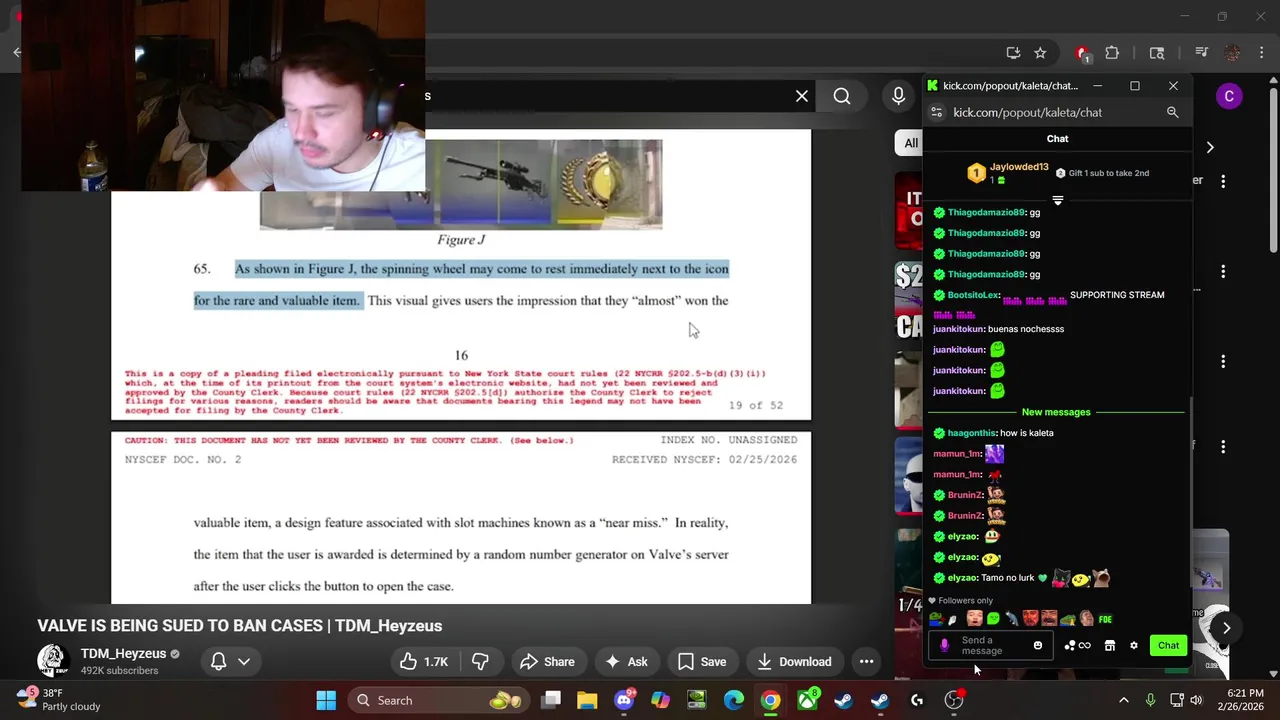Open the Chrome media controls icon

pyautogui.click(x=1202, y=53)
